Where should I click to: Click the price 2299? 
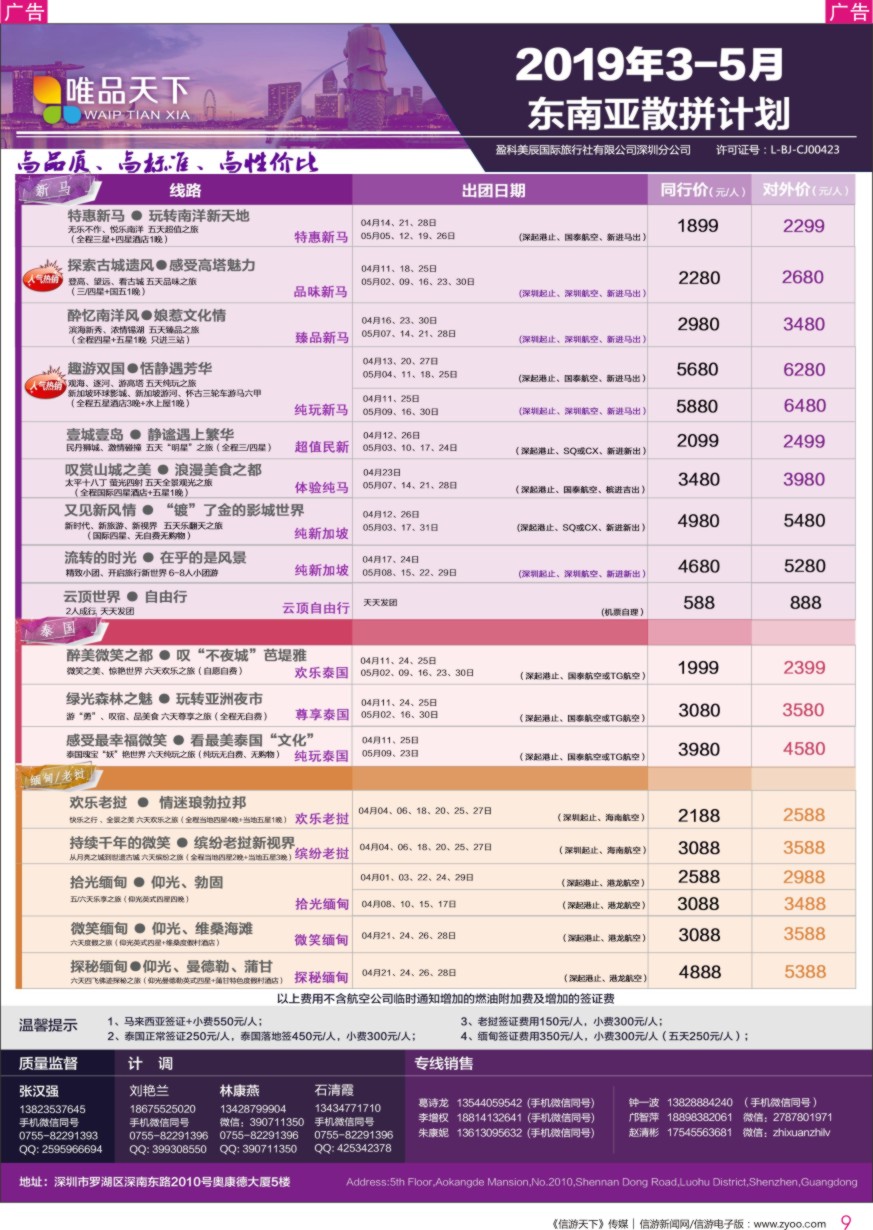coord(804,226)
